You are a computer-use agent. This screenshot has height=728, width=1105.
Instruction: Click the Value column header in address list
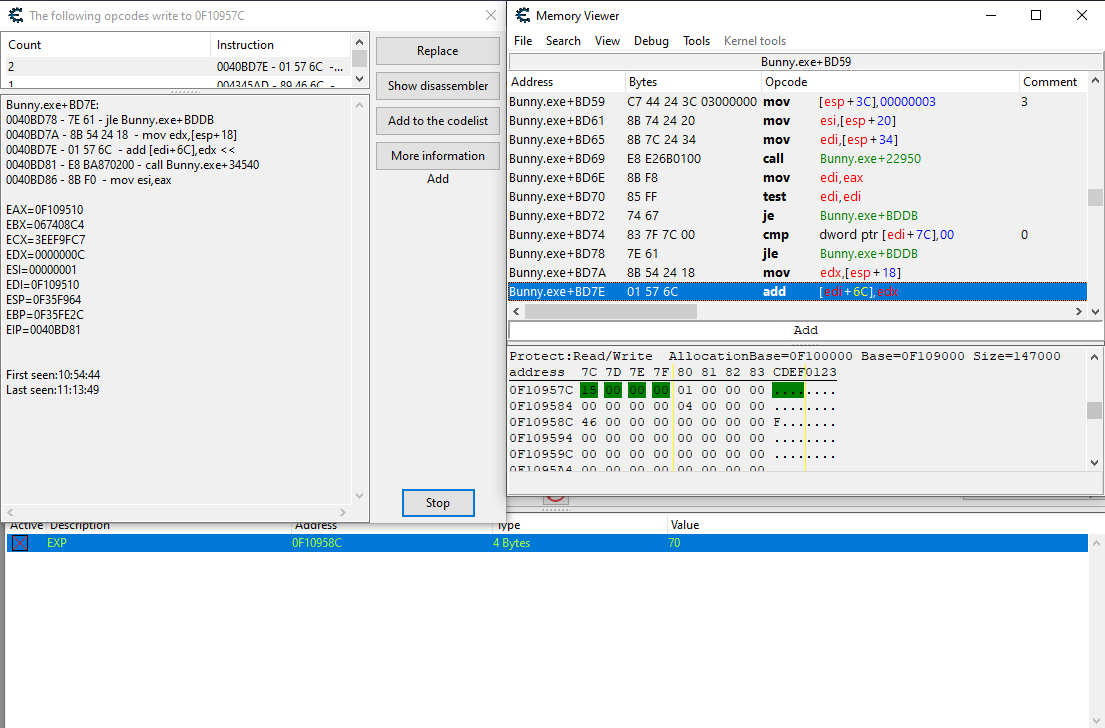point(685,525)
